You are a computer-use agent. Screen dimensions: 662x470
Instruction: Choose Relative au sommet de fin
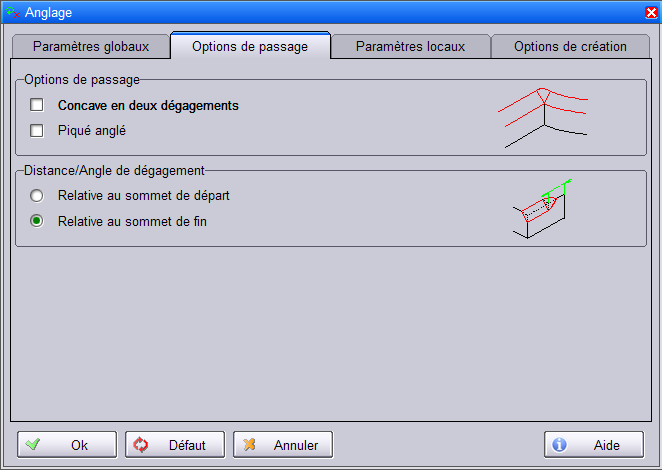37,221
